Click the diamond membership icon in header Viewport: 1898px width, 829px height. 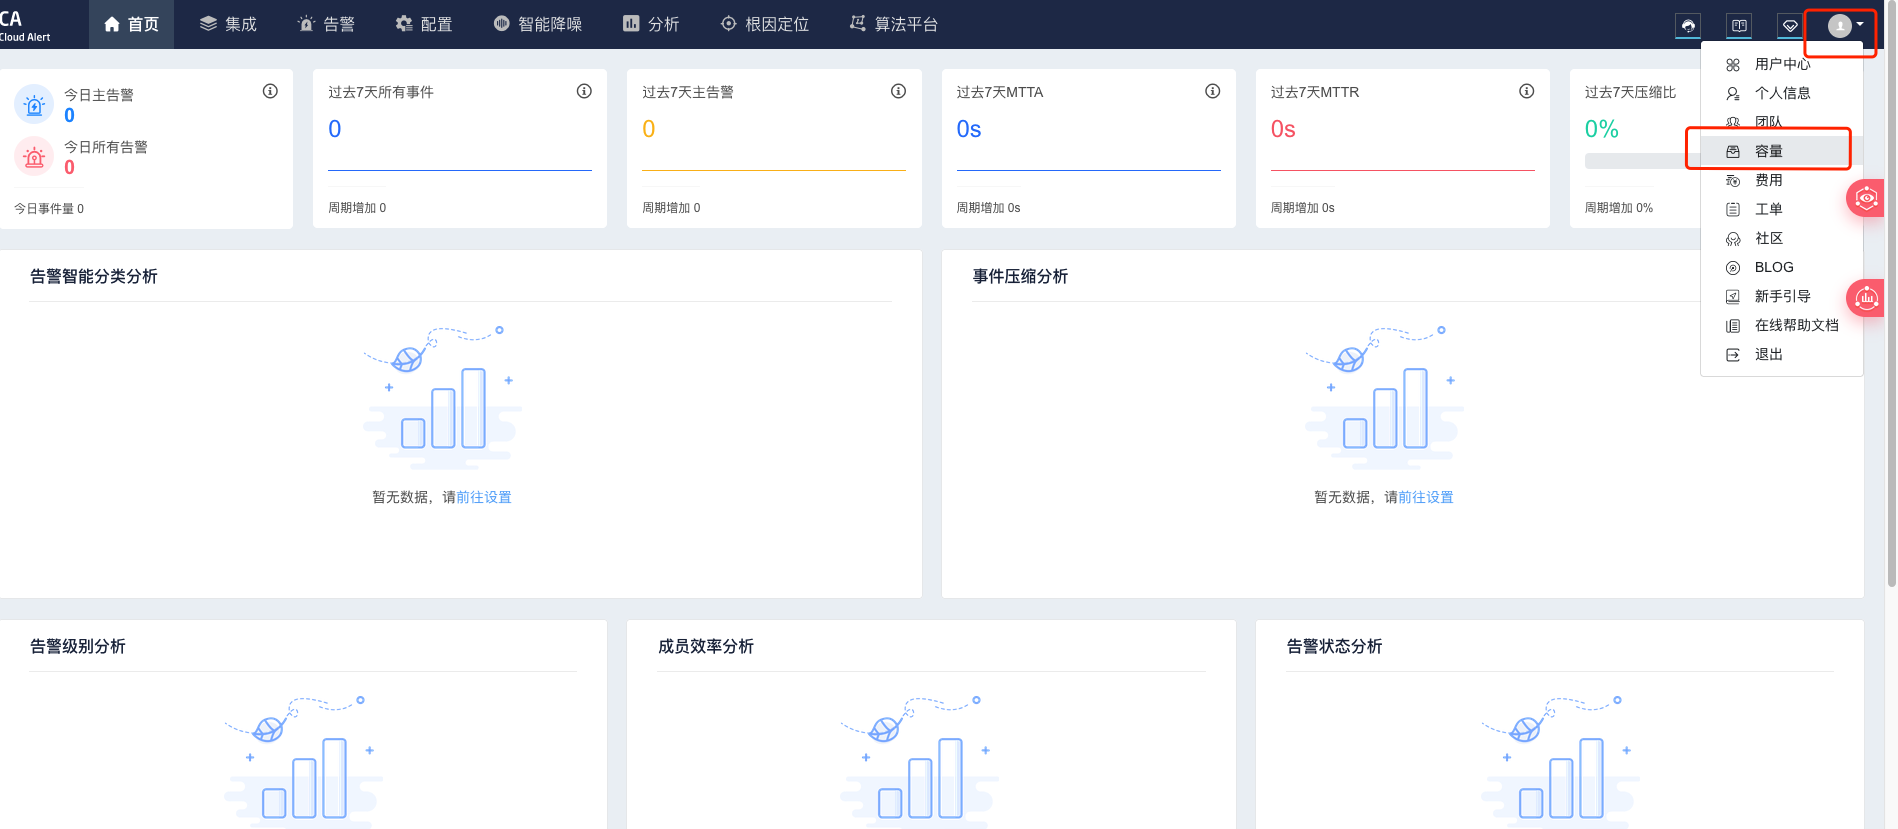[x=1790, y=25]
